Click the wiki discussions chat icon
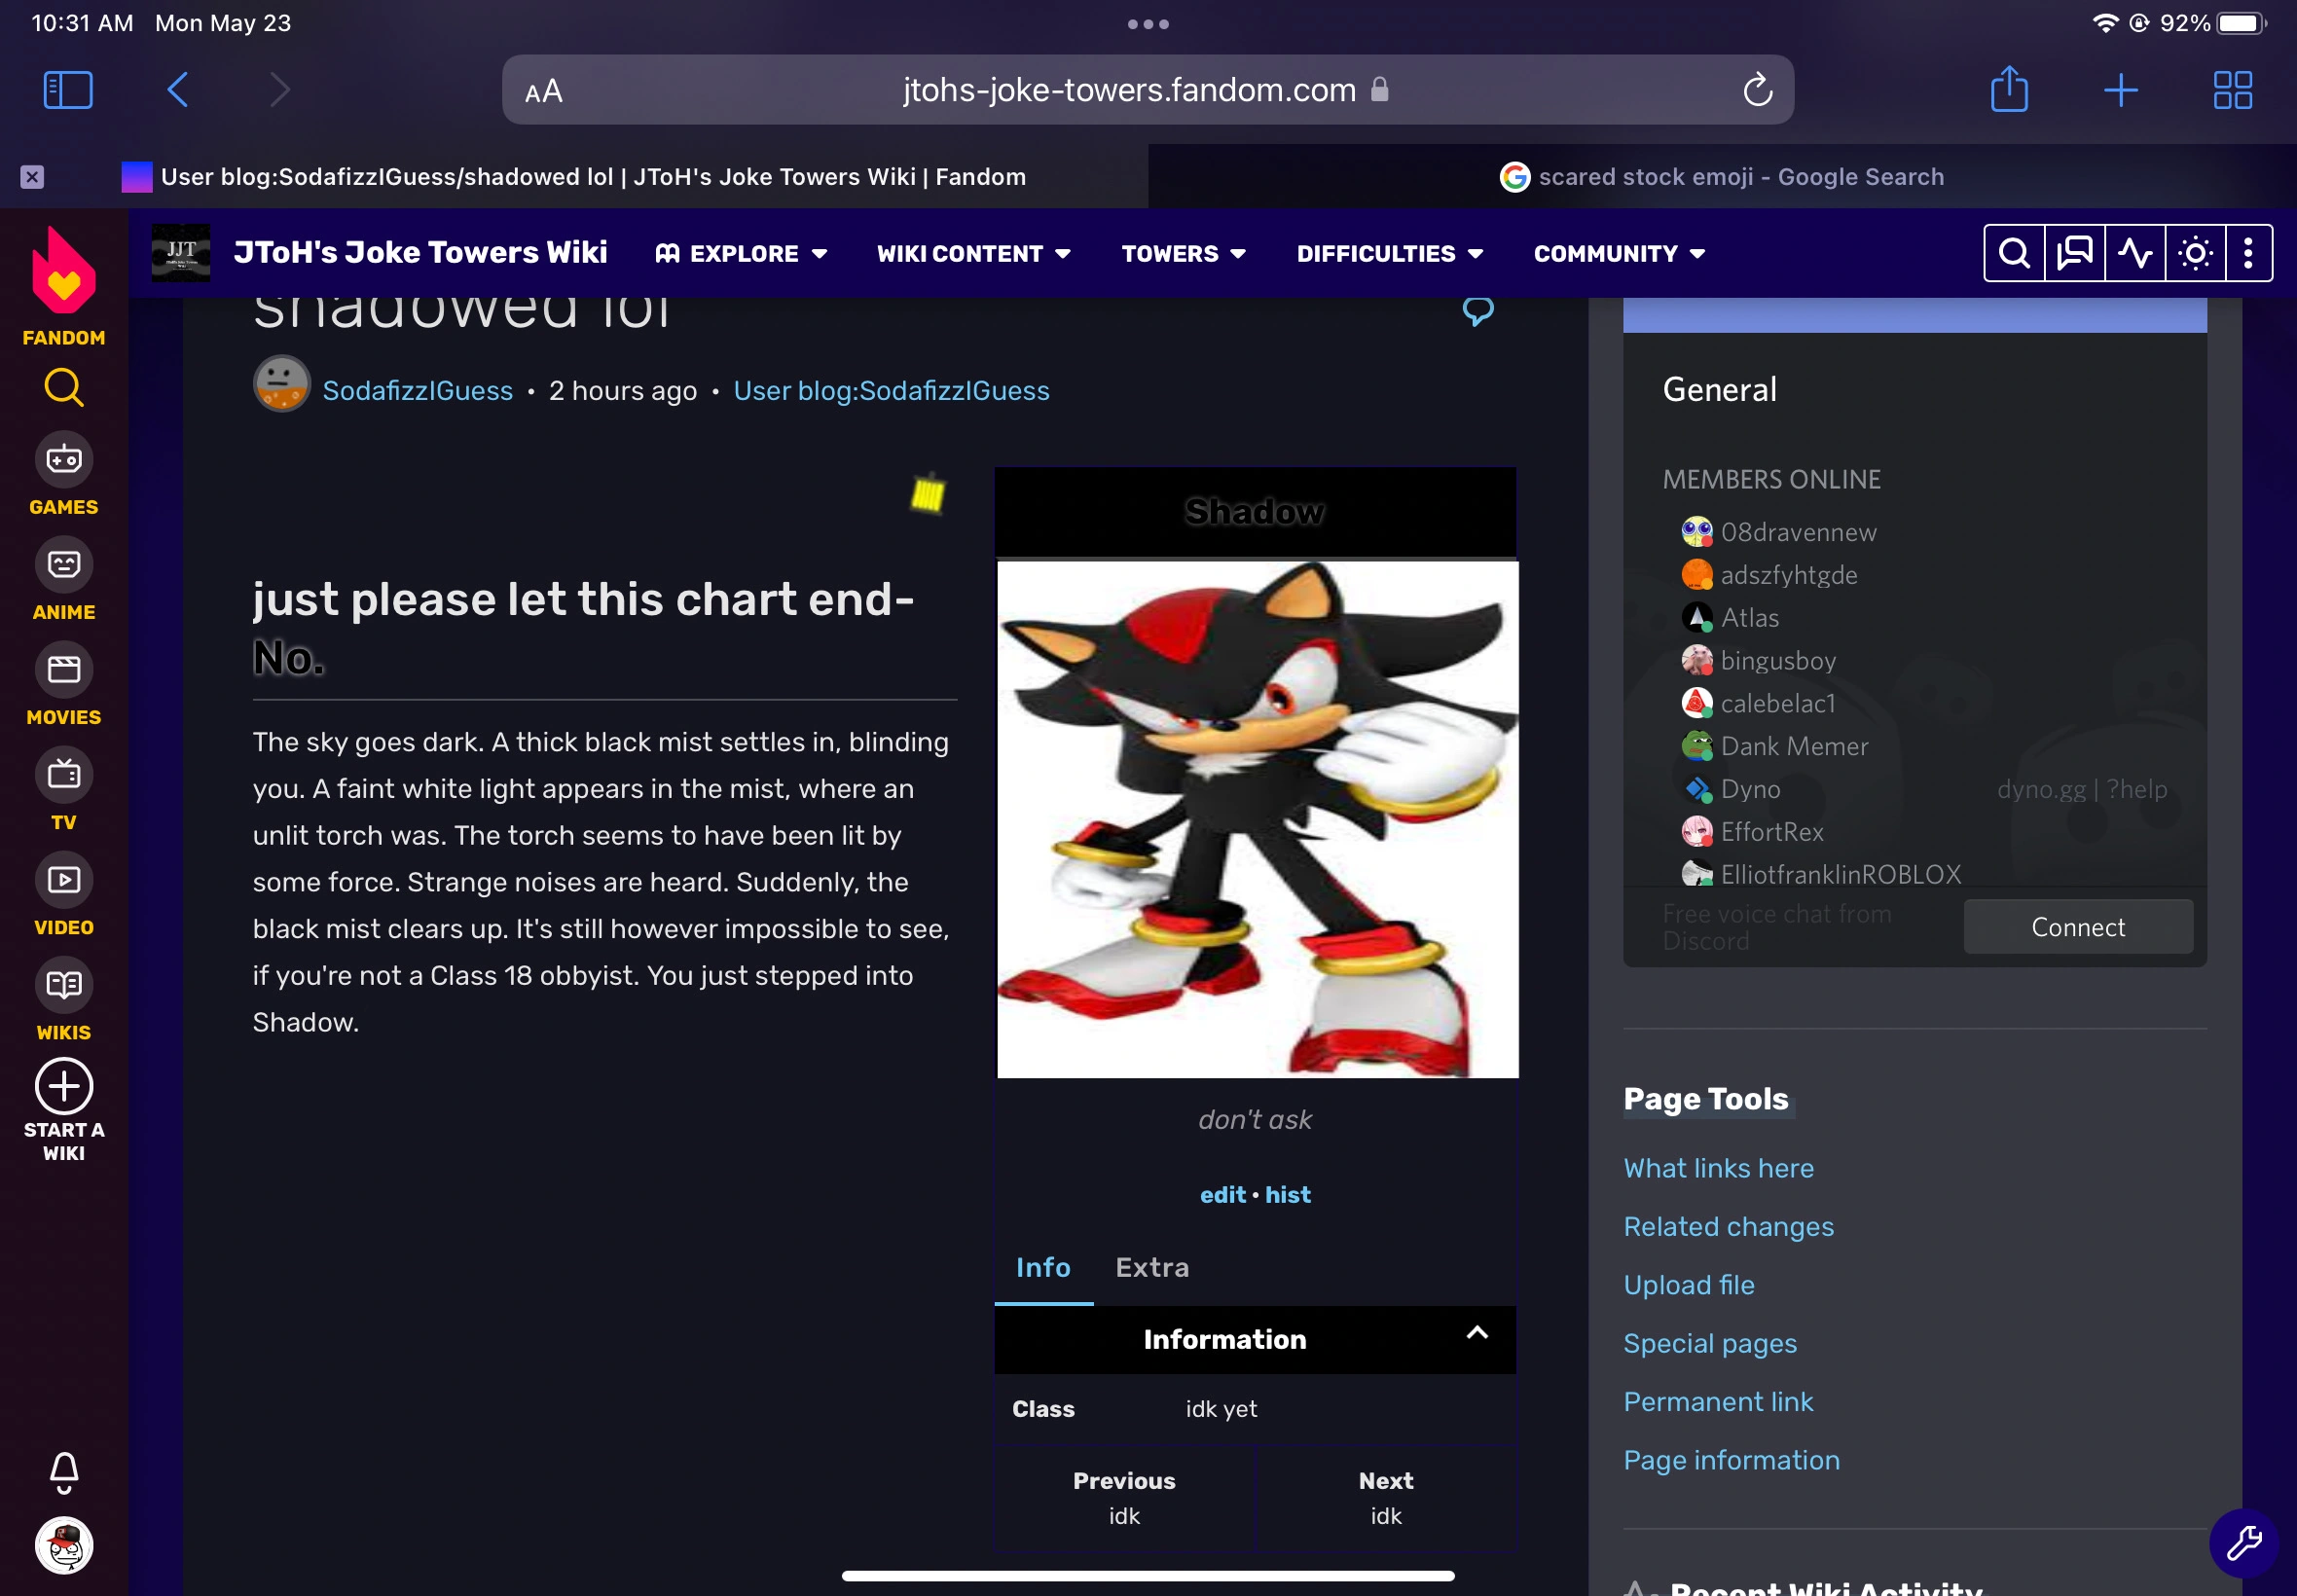 pyautogui.click(x=2074, y=254)
